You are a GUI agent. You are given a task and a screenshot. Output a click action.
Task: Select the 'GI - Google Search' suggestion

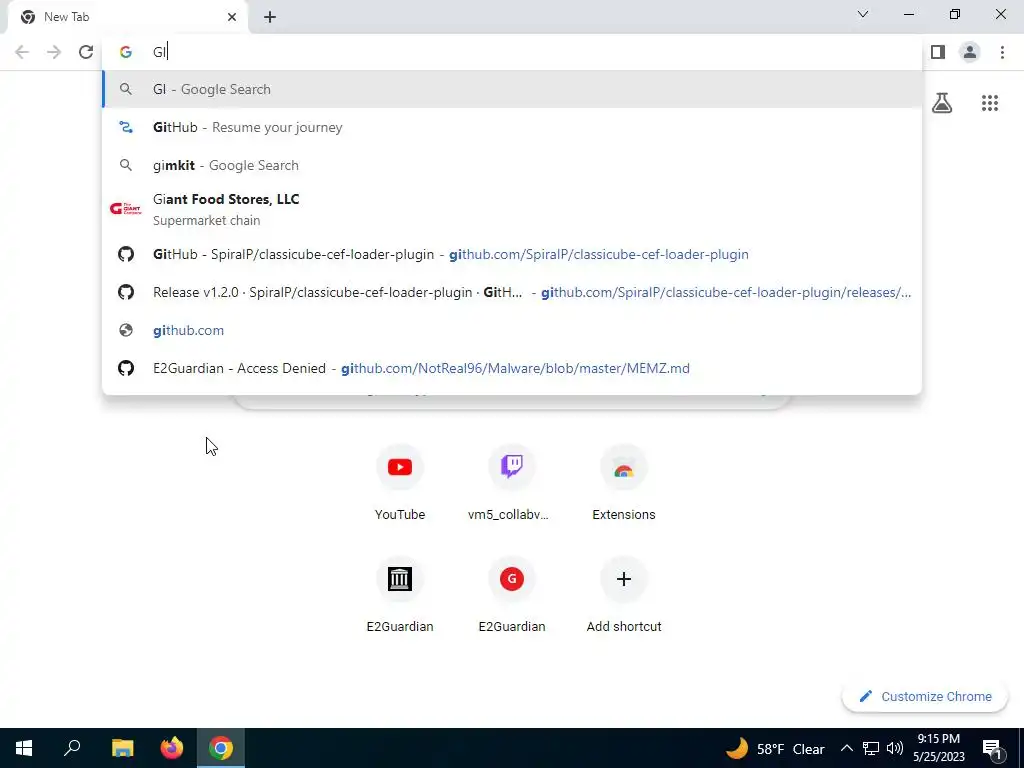point(512,89)
